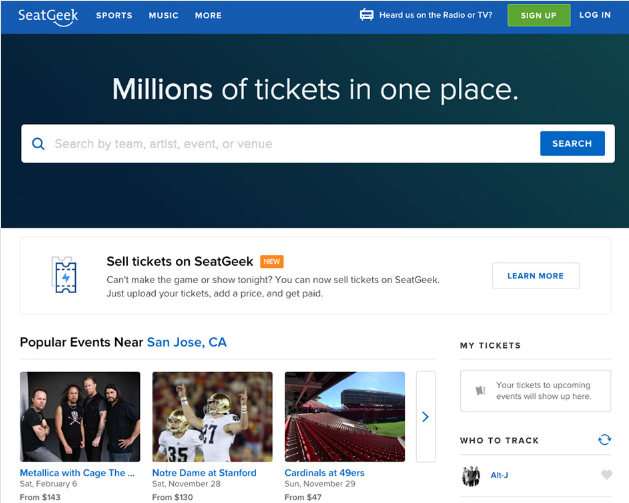Open the Notre Dame at Stanford link
The width and height of the screenshot is (629, 503).
(x=204, y=473)
